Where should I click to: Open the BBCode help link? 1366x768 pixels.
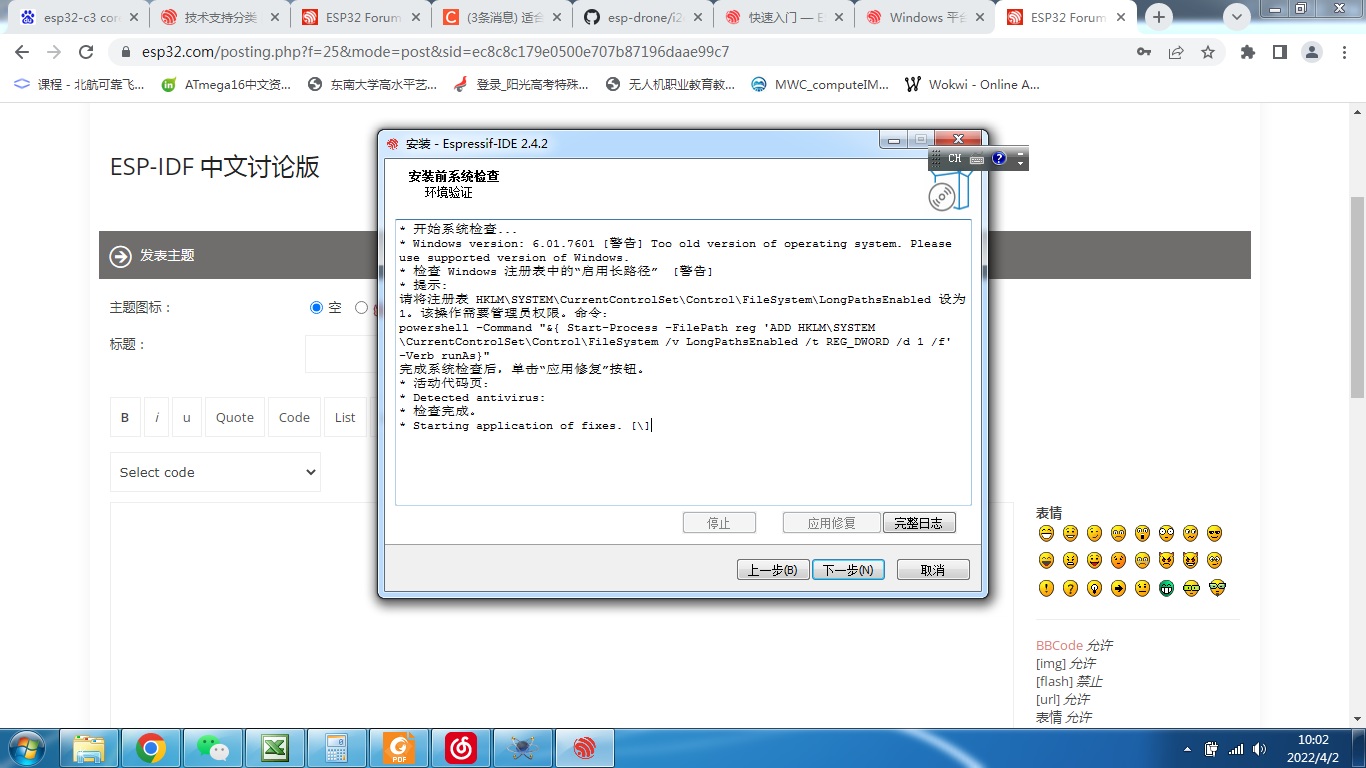(x=1059, y=645)
